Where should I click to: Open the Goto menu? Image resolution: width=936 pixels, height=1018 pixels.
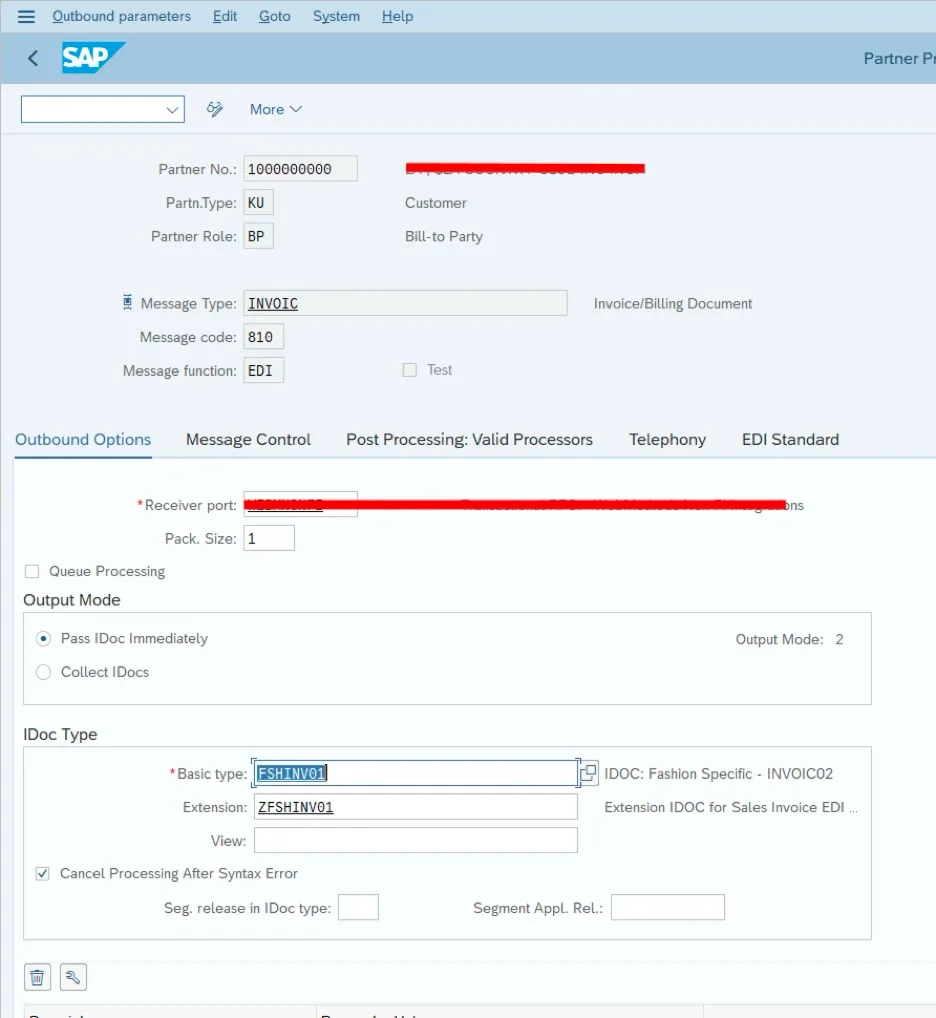[275, 16]
